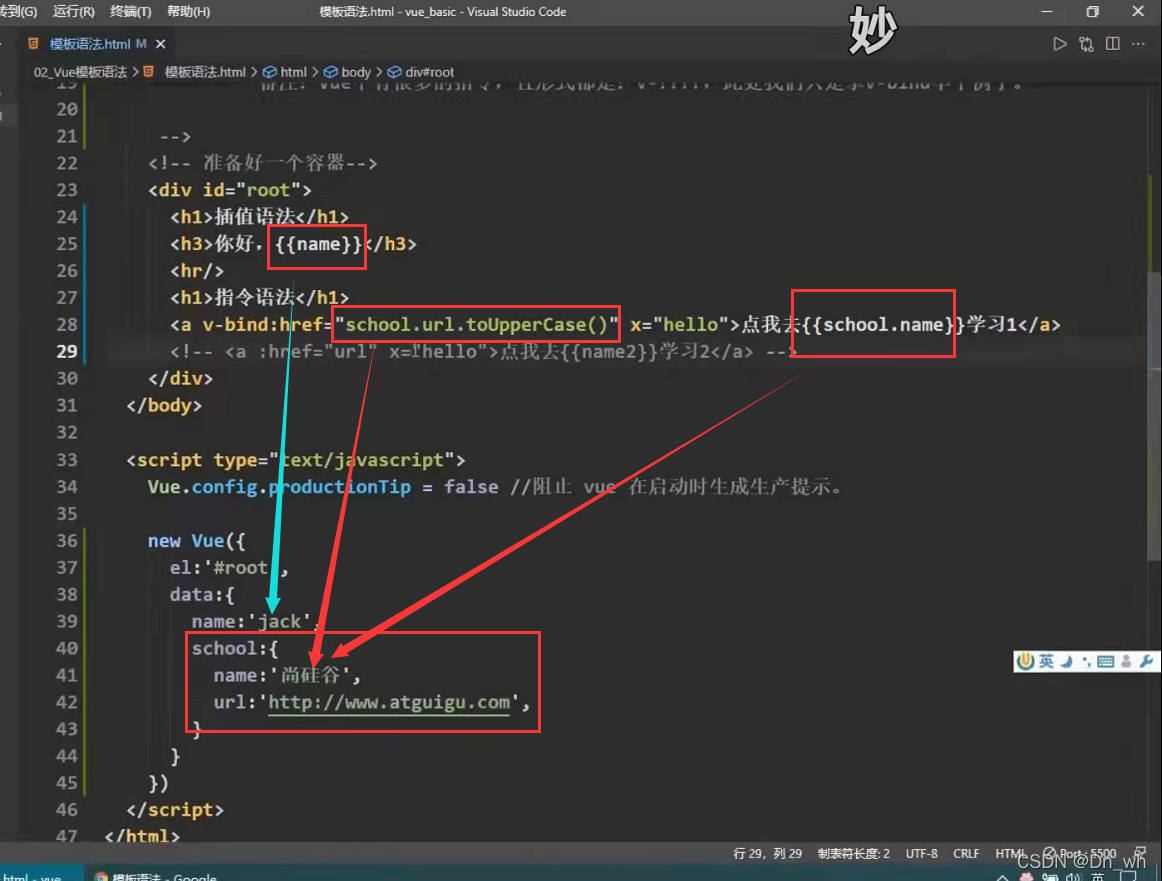
Task: Click the taskbar hidden icons chevron
Action: coord(1002,877)
